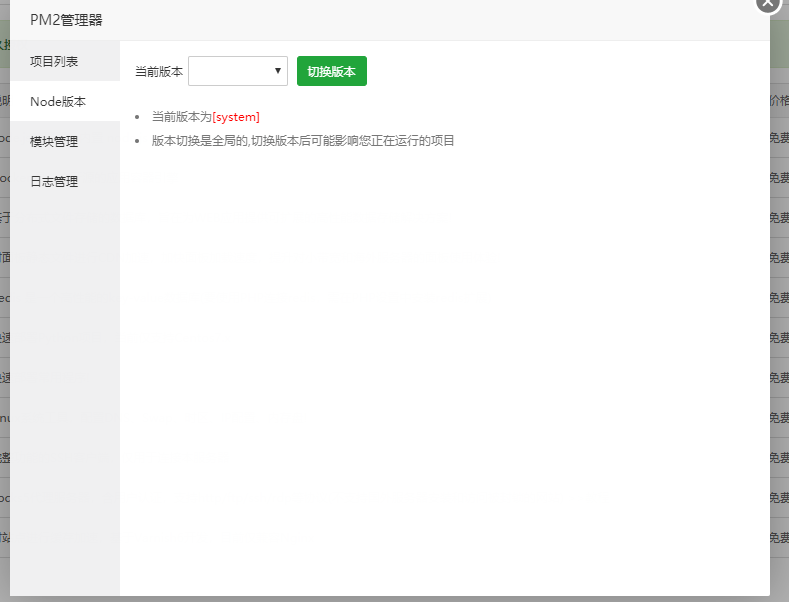
Task: Close the PM2管理器 dialog
Action: pos(768,3)
